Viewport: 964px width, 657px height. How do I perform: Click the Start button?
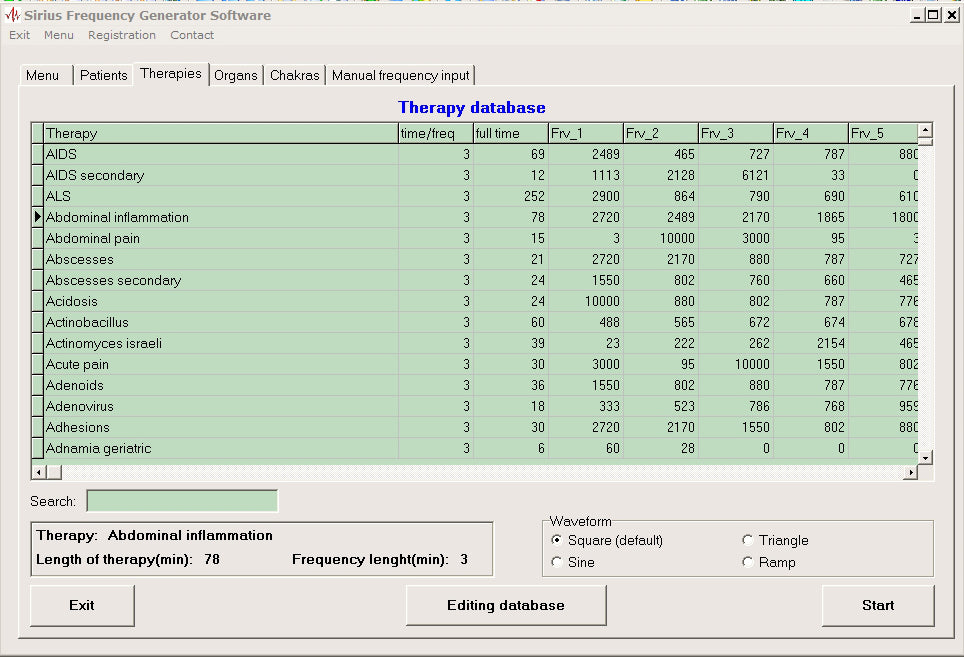878,605
